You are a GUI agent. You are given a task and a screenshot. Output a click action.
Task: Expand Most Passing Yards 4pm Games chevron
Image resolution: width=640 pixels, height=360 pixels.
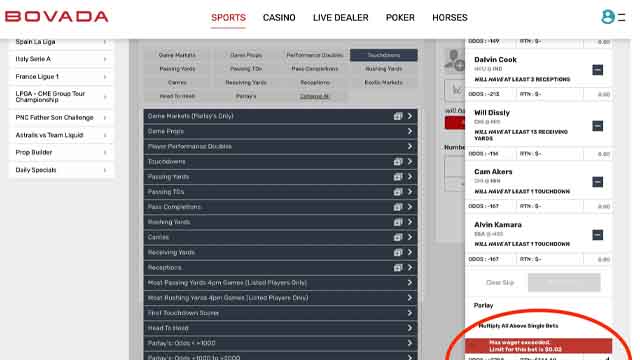coord(410,282)
